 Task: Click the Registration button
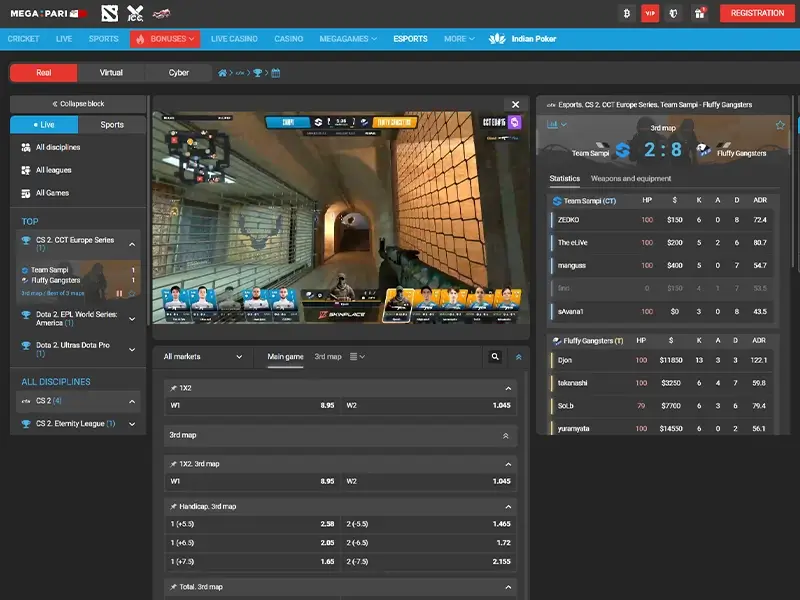click(757, 13)
